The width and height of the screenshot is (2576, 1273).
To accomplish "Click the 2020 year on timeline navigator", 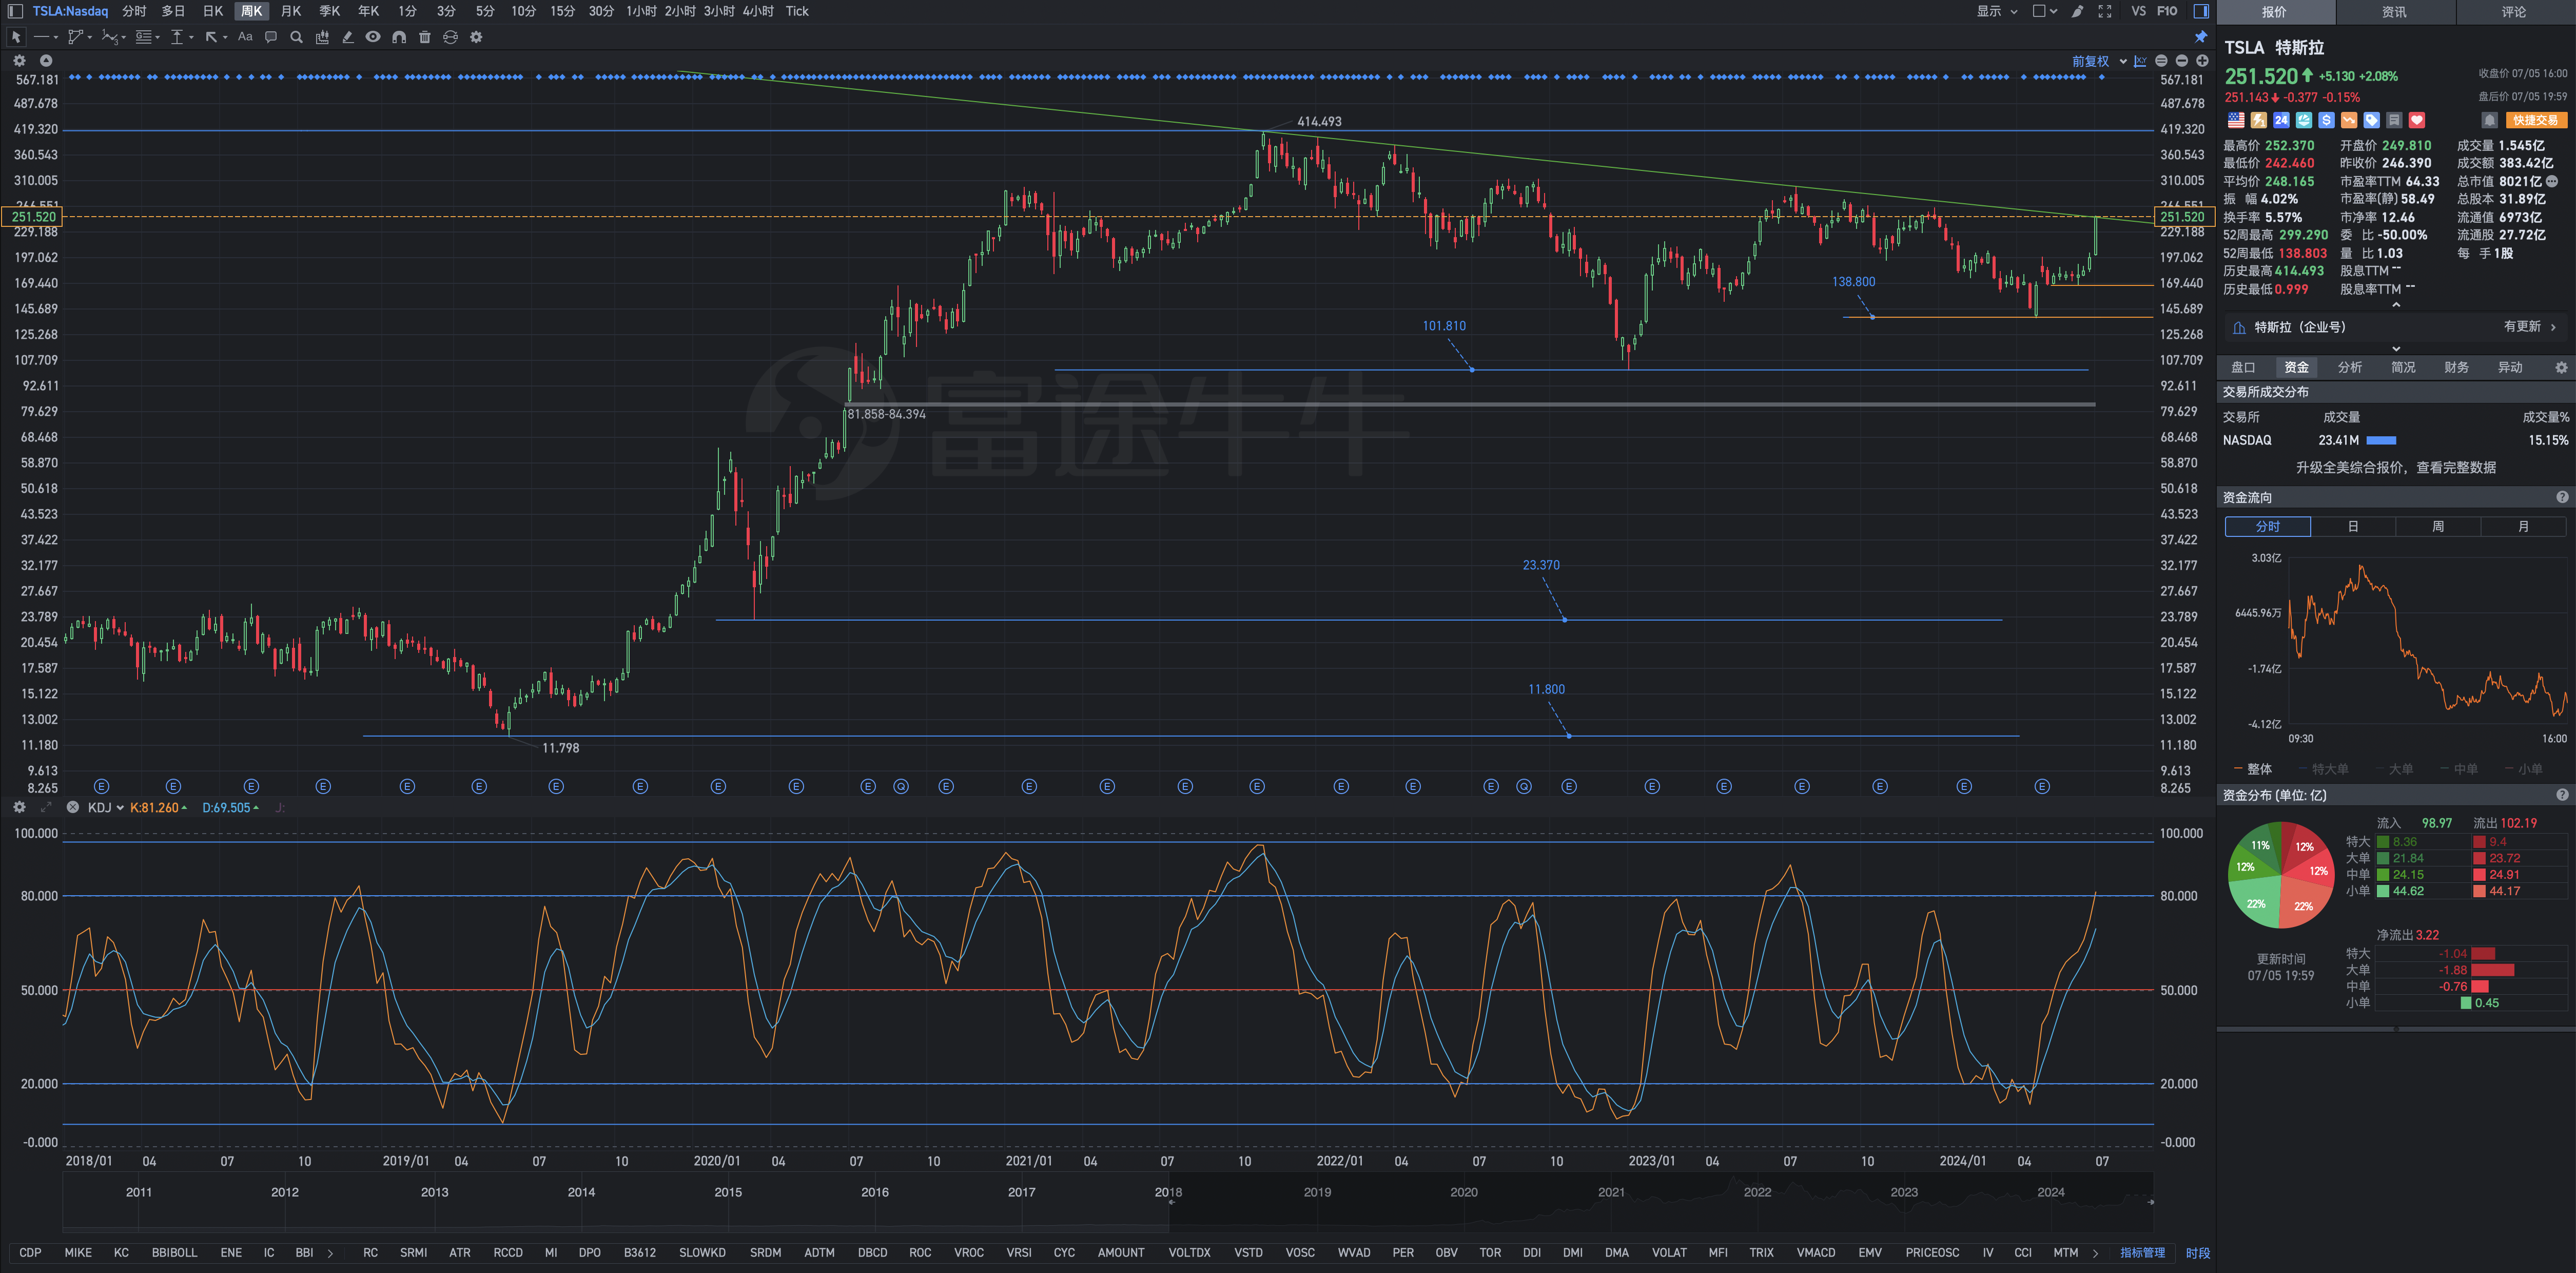I will (1464, 1192).
